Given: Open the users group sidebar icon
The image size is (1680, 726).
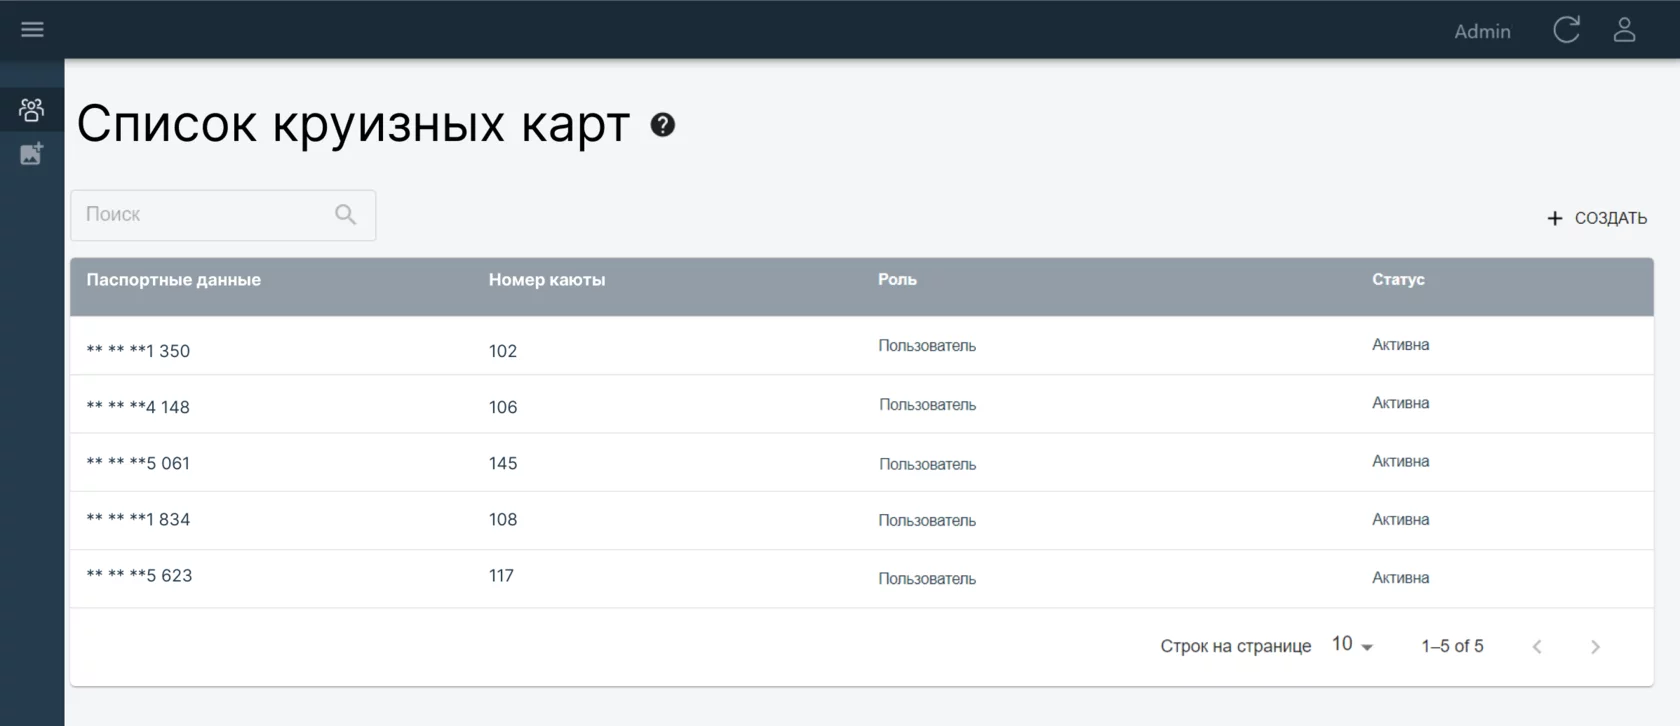Looking at the screenshot, I should pyautogui.click(x=32, y=109).
